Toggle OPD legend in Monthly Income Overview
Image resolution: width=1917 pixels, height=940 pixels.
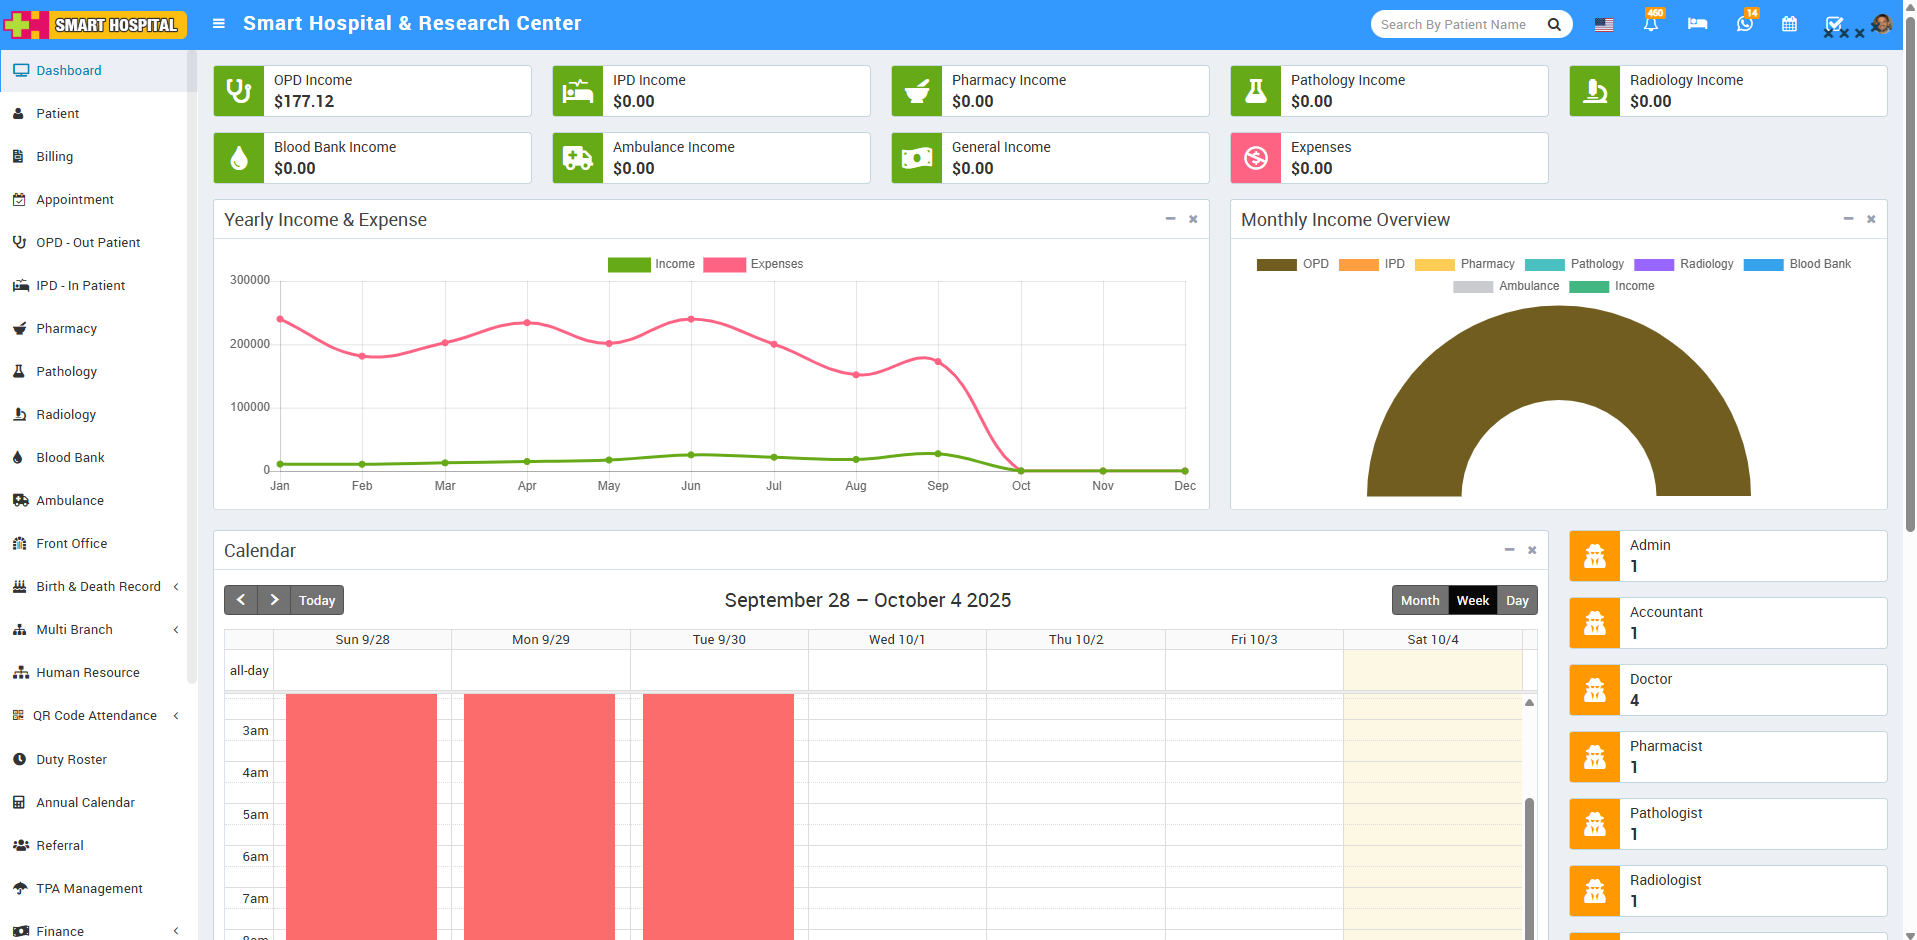1292,264
